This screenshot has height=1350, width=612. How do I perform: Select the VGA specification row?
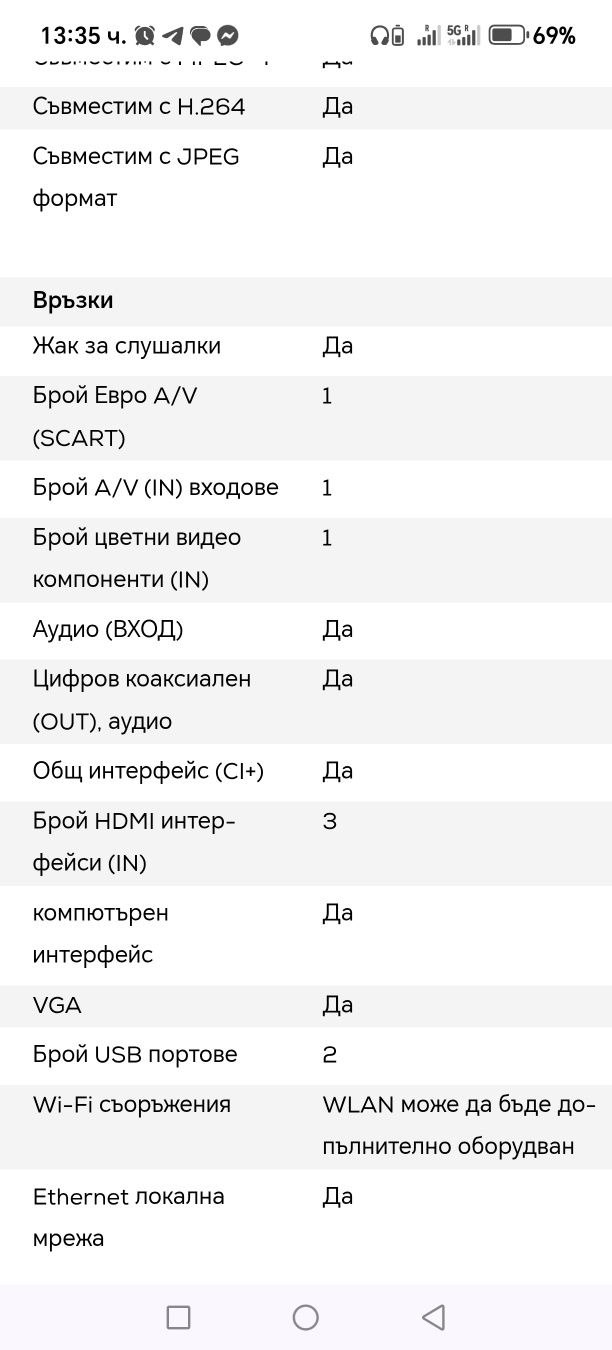pos(306,1006)
